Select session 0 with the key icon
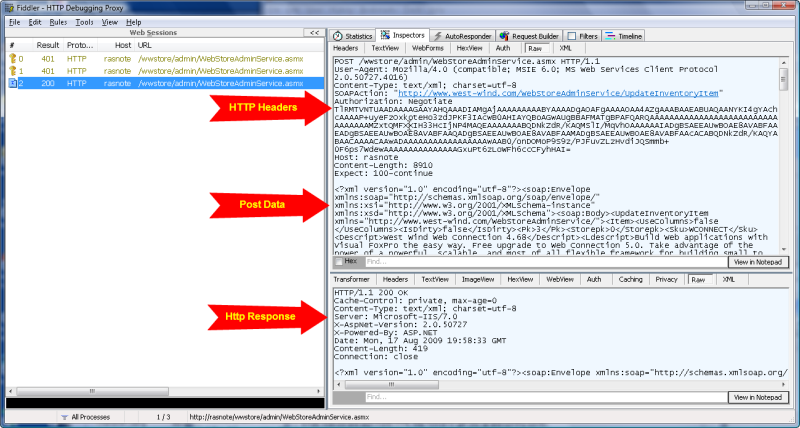Image resolution: width=800 pixels, height=428 pixels. [11, 59]
